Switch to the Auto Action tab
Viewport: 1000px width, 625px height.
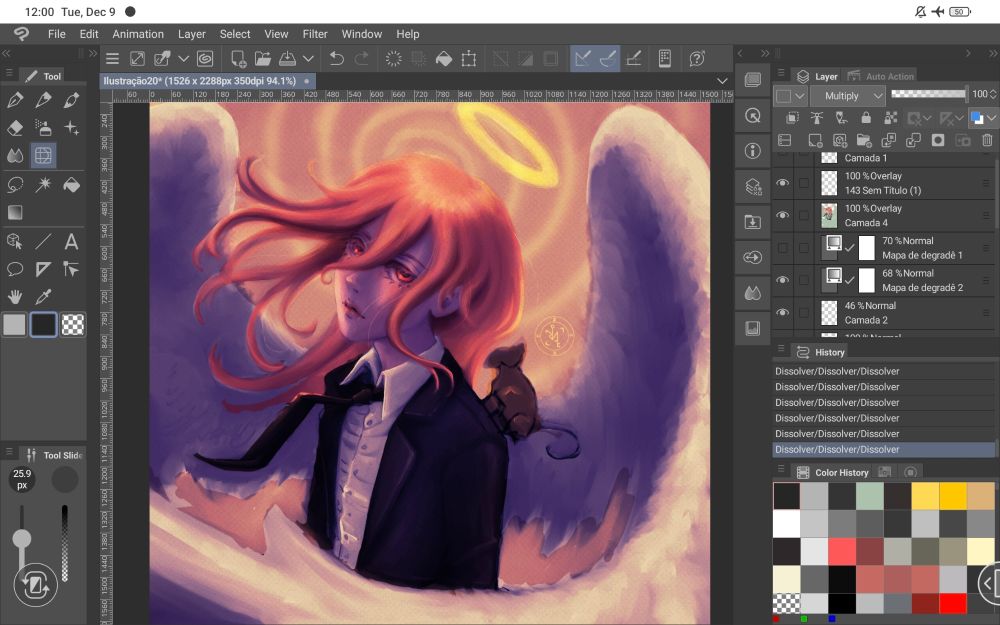(x=888, y=76)
